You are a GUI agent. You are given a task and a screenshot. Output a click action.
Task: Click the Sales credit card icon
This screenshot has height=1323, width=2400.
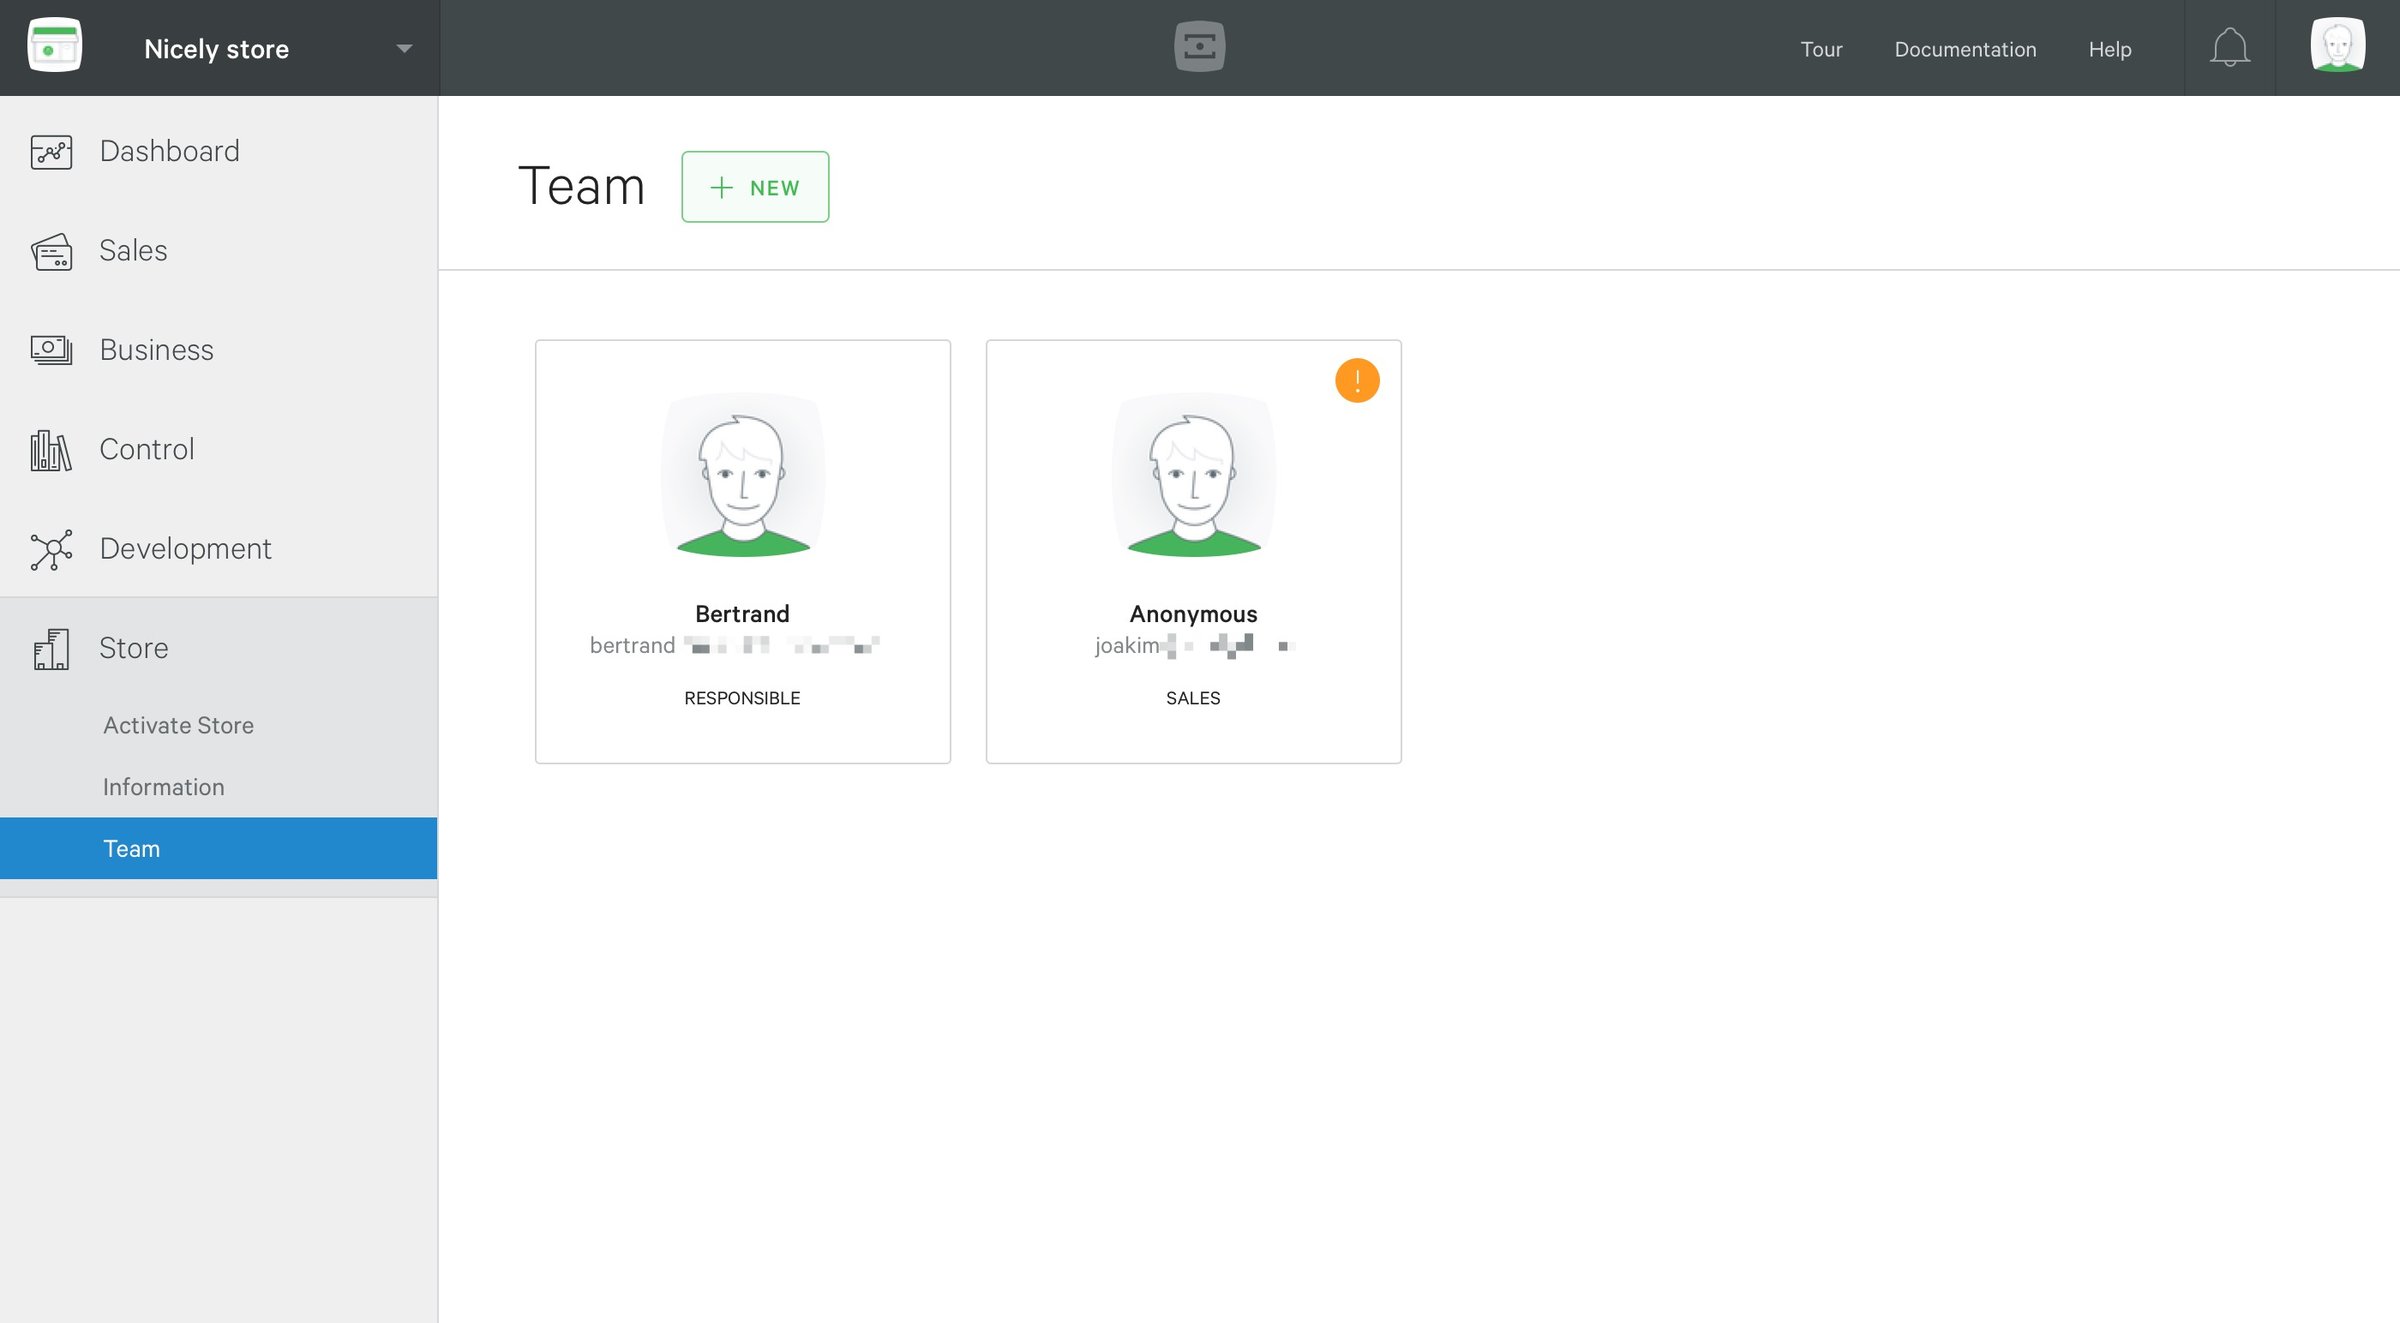coord(51,251)
